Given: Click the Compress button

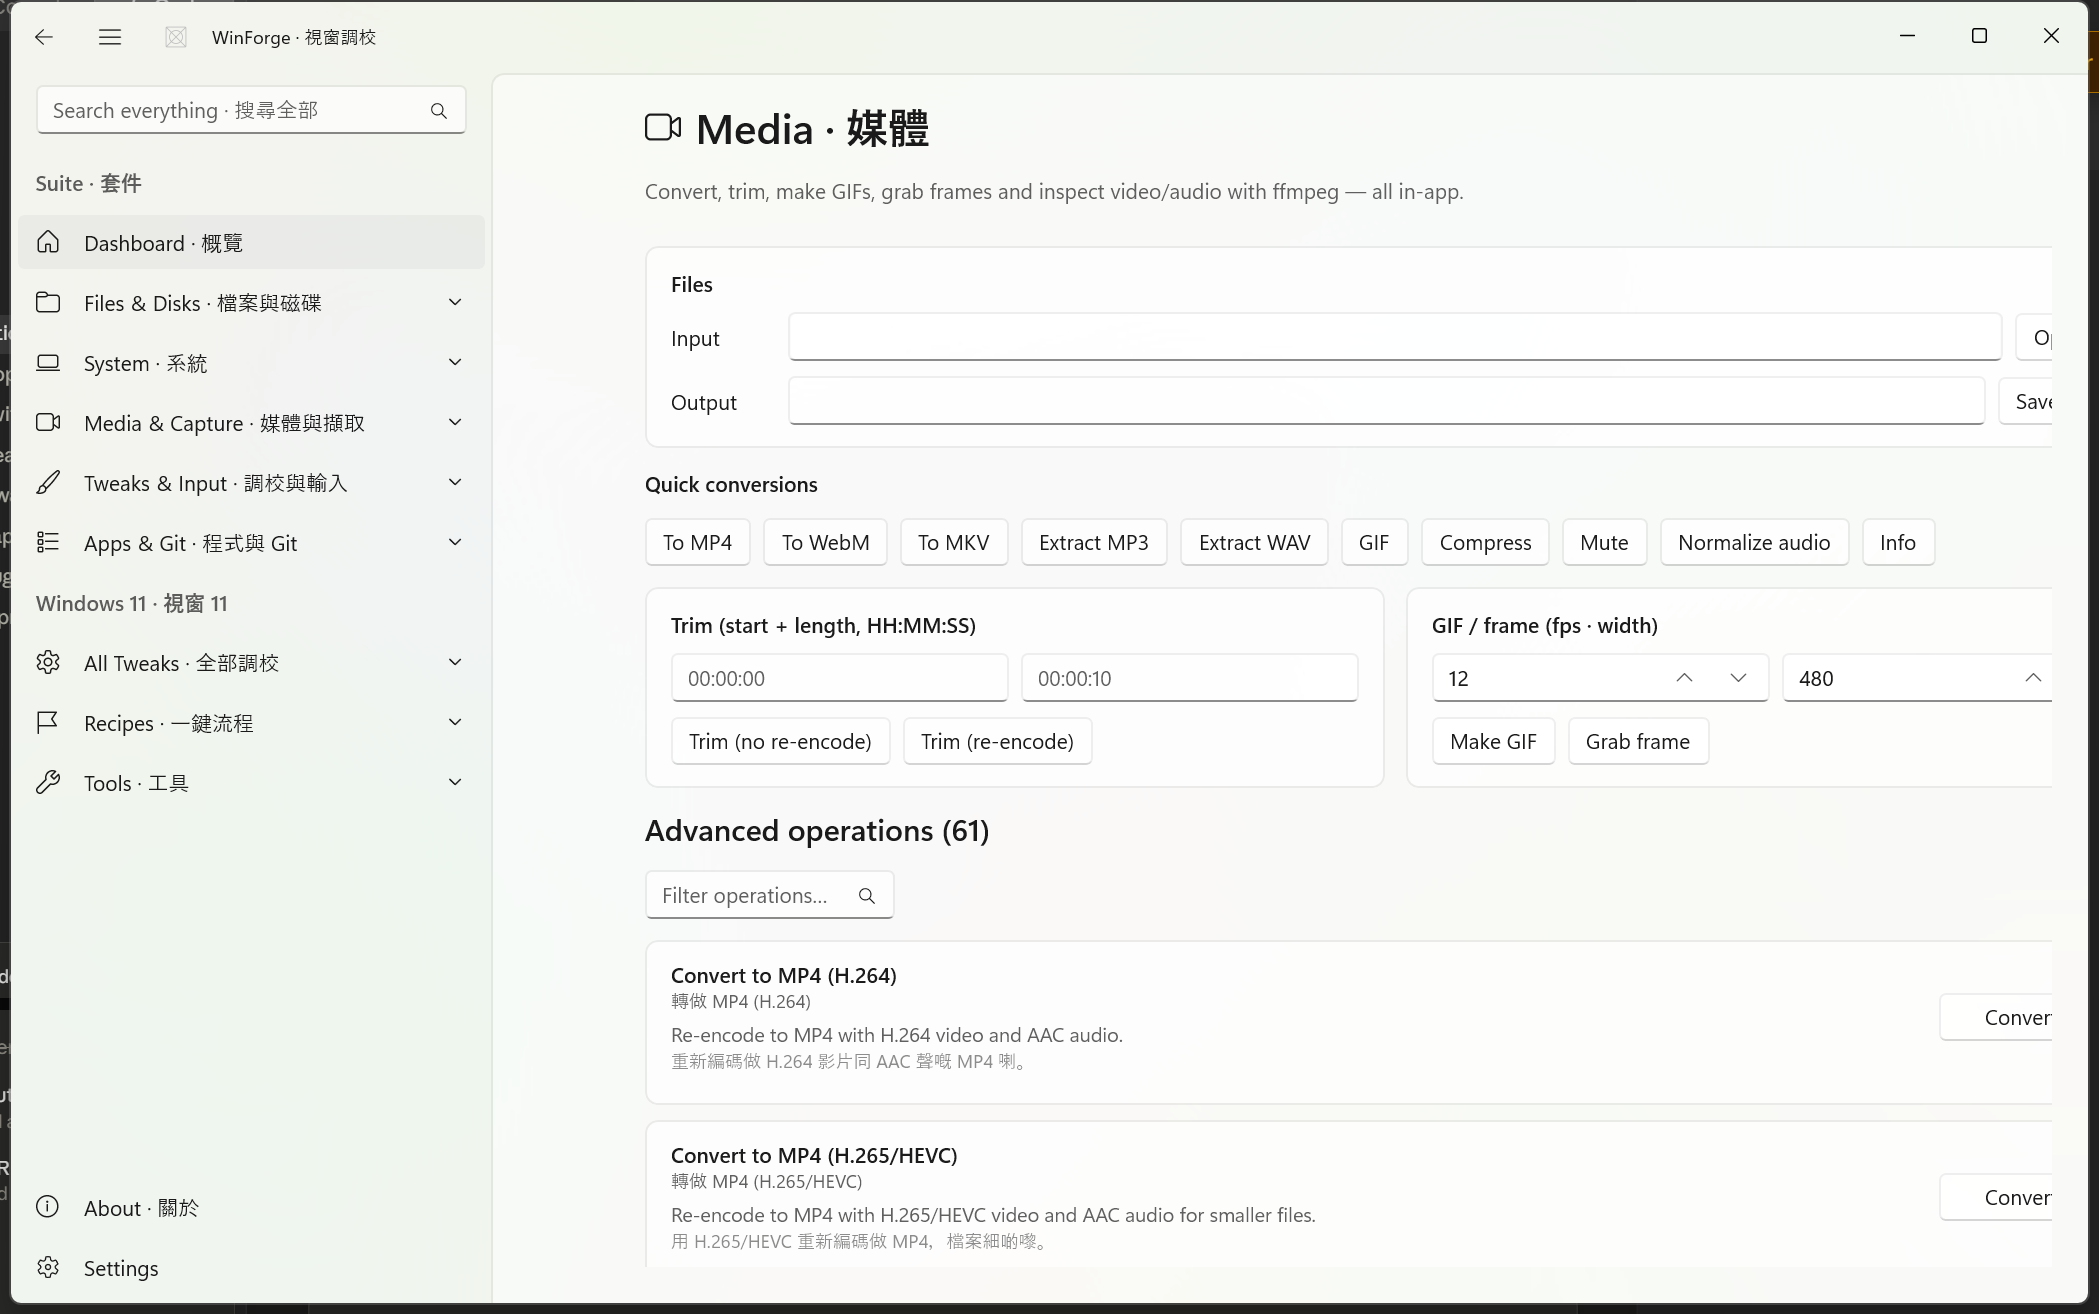Looking at the screenshot, I should coord(1485,542).
